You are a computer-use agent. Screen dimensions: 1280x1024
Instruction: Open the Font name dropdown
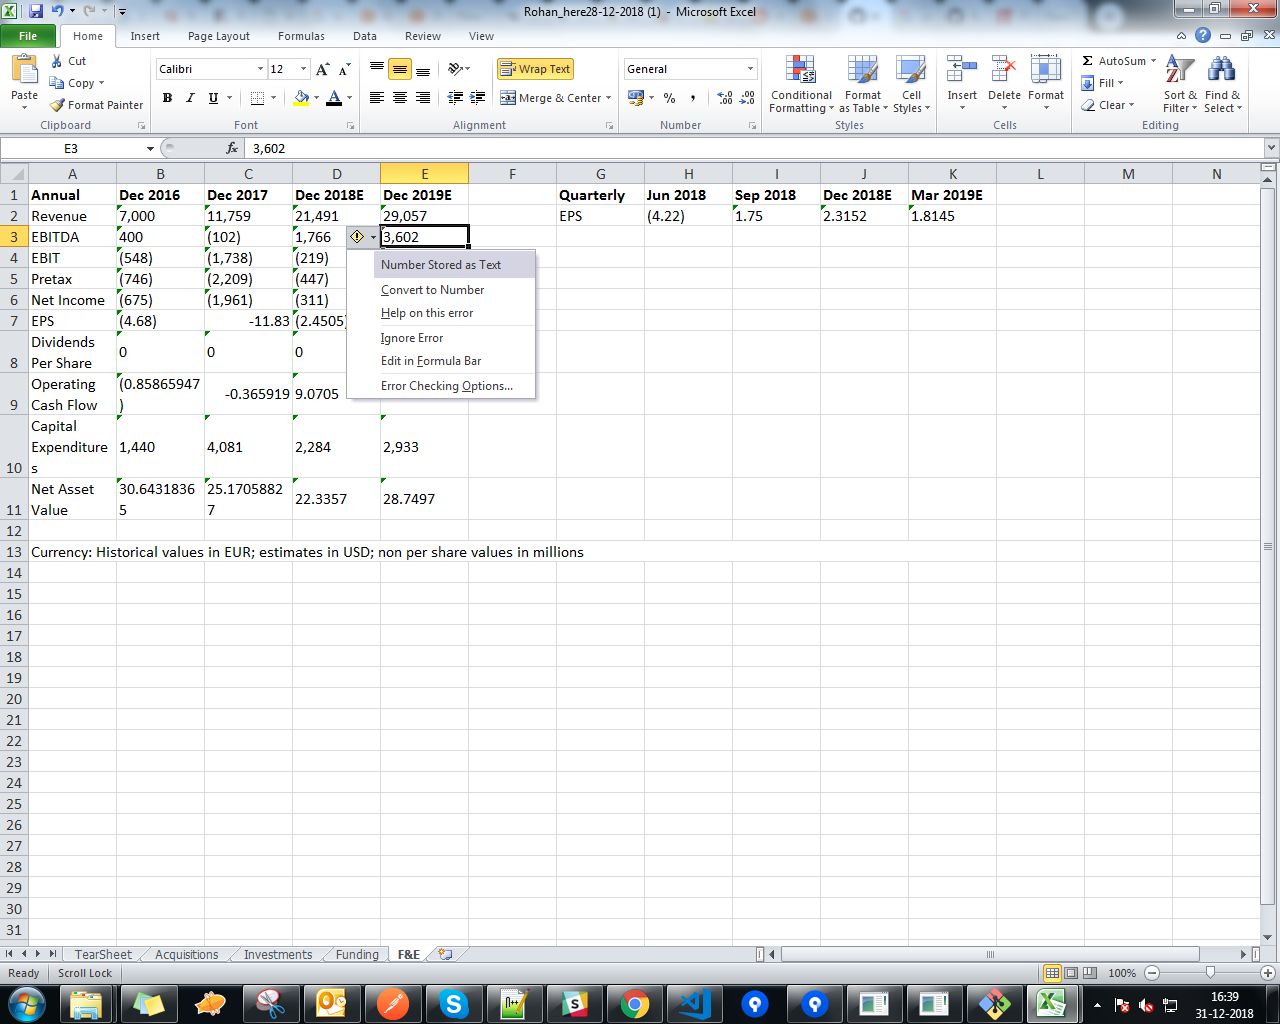click(260, 69)
